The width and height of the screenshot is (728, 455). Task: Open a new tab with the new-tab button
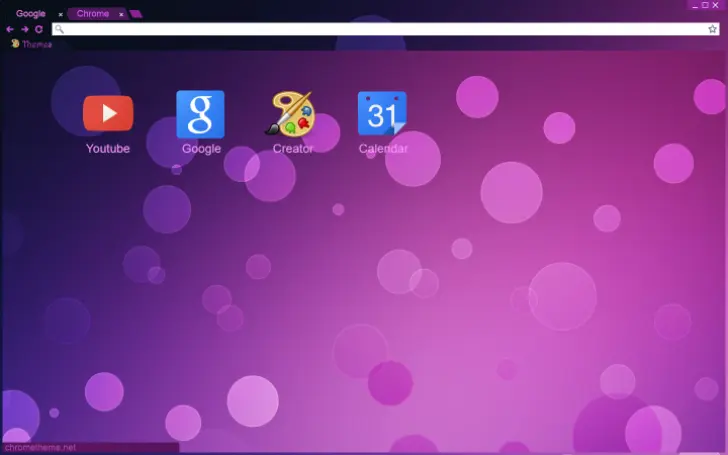tap(136, 14)
